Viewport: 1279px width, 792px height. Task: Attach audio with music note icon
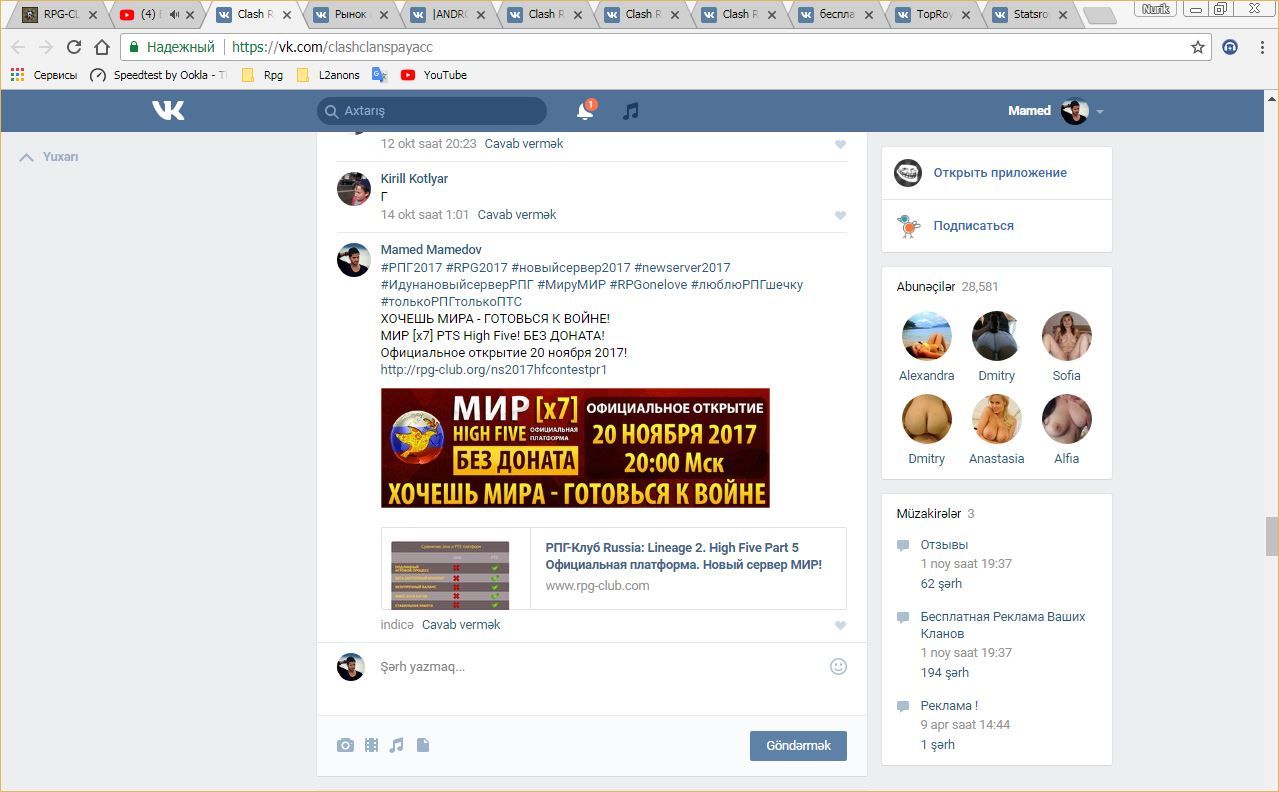[396, 745]
